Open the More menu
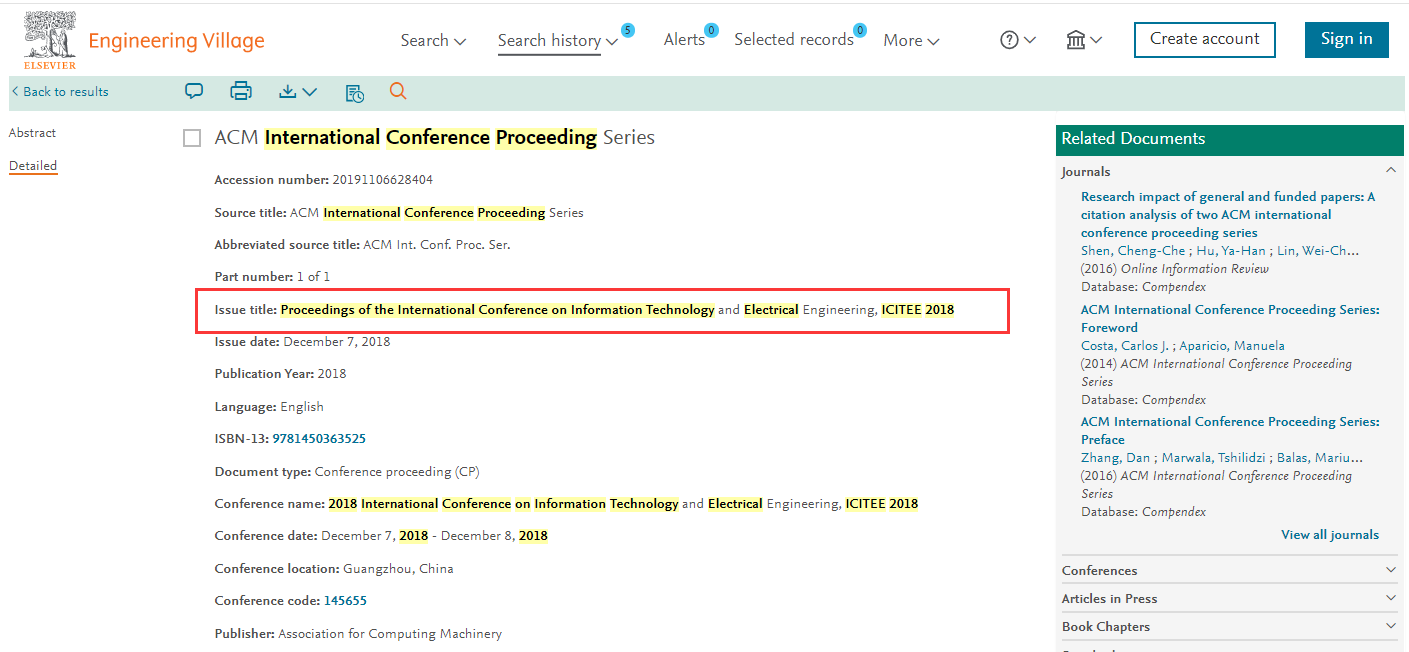The image size is (1409, 652). coord(911,40)
